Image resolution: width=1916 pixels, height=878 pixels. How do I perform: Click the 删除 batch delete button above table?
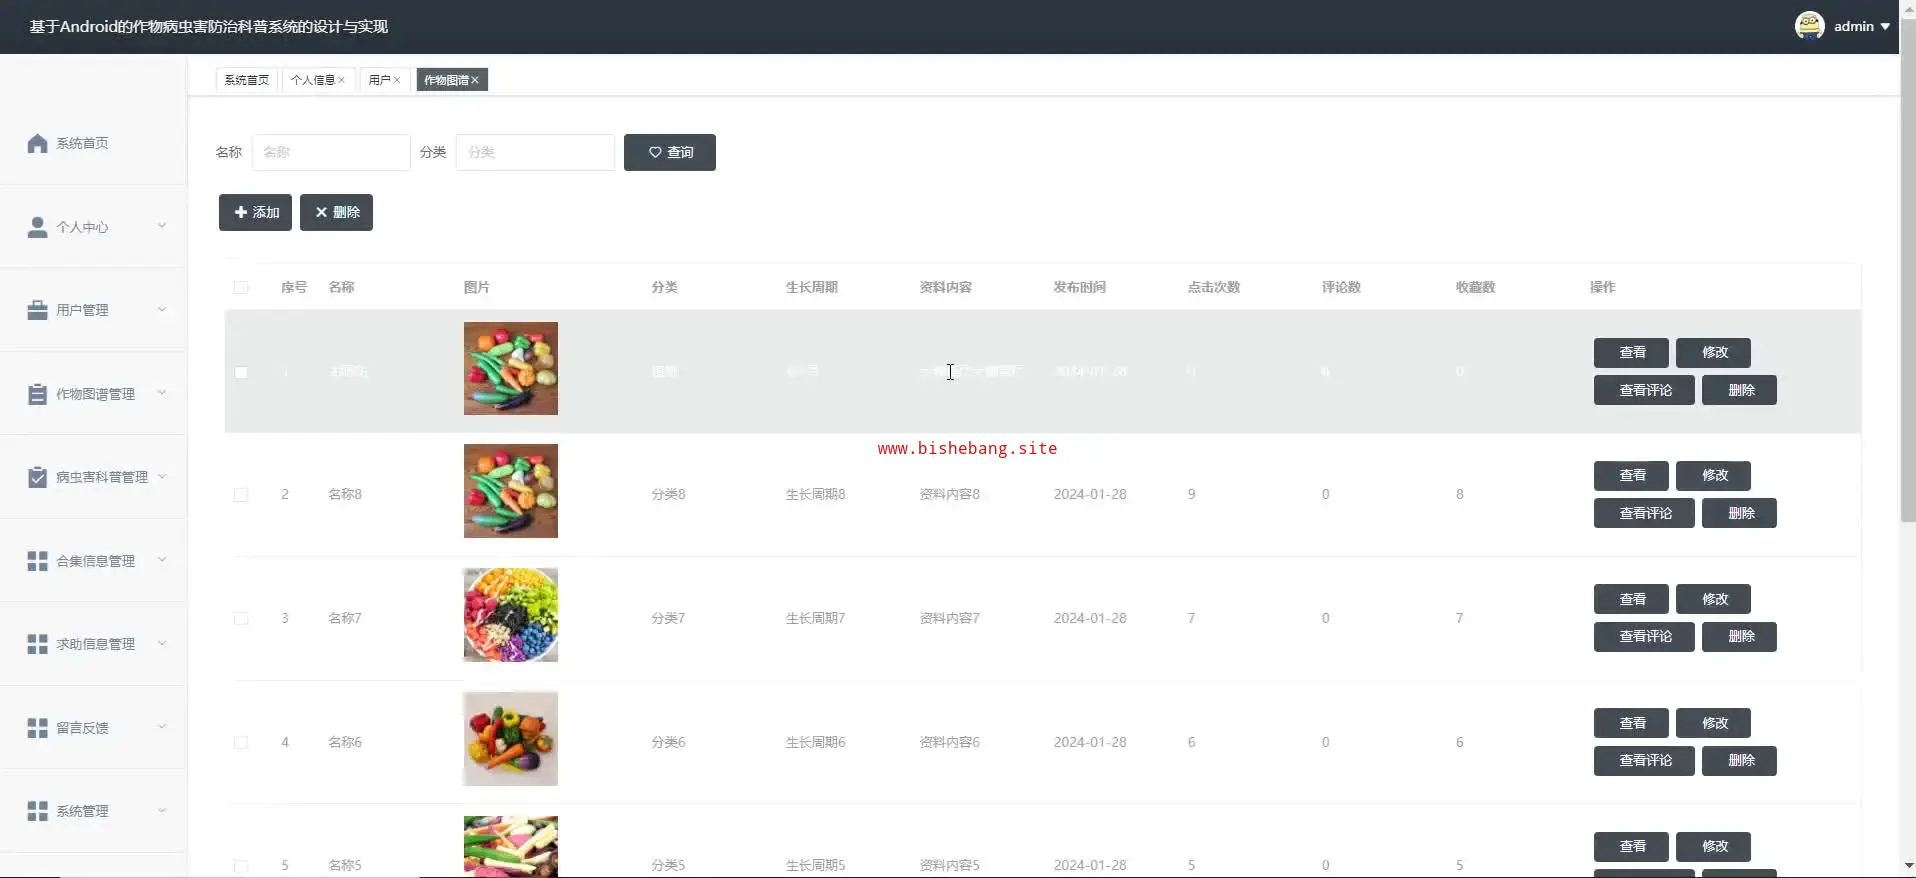tap(336, 212)
